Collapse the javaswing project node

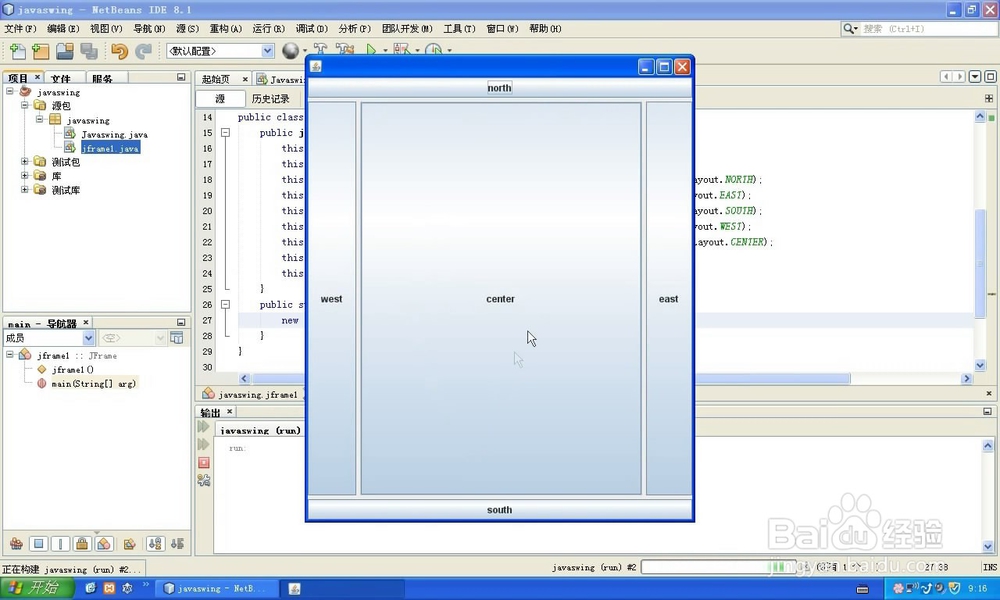pos(10,91)
